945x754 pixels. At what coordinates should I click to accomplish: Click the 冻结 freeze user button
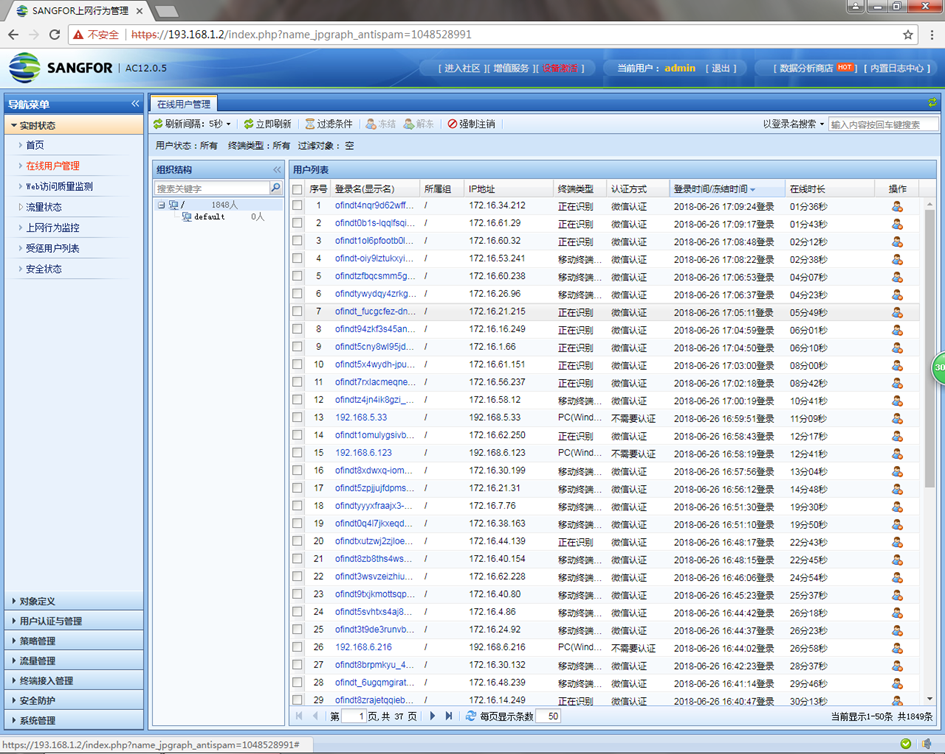[x=381, y=124]
